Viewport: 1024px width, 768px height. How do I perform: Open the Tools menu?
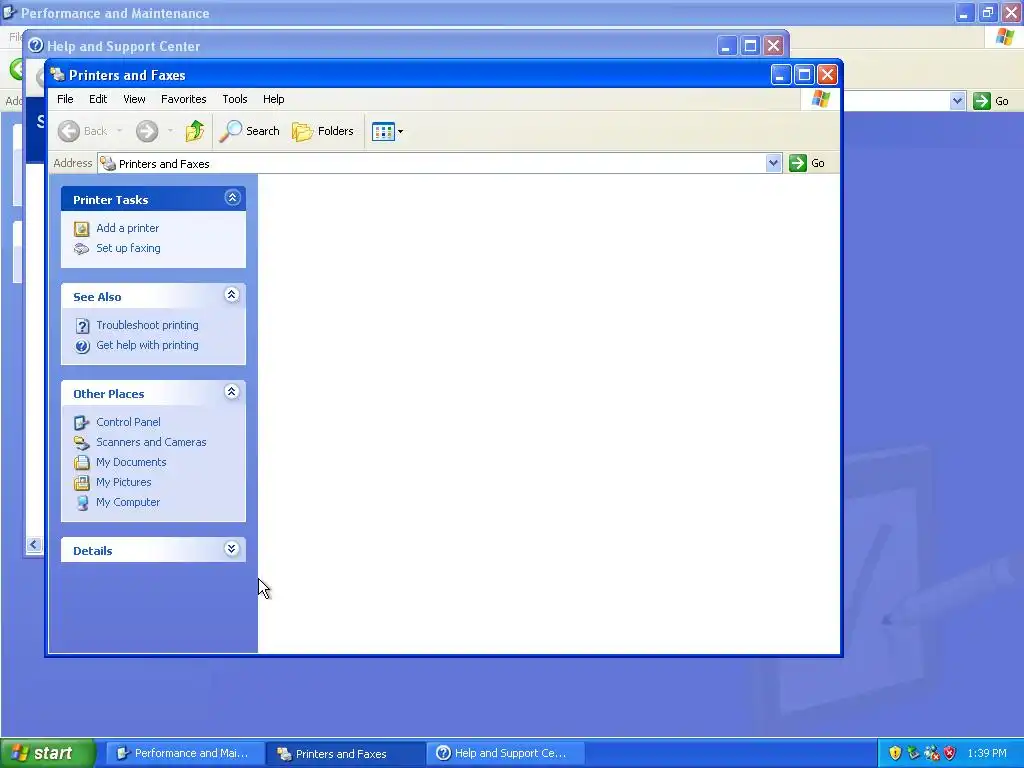(234, 99)
